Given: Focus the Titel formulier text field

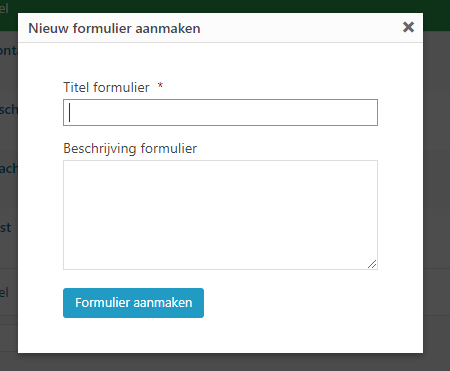Looking at the screenshot, I should click(220, 112).
